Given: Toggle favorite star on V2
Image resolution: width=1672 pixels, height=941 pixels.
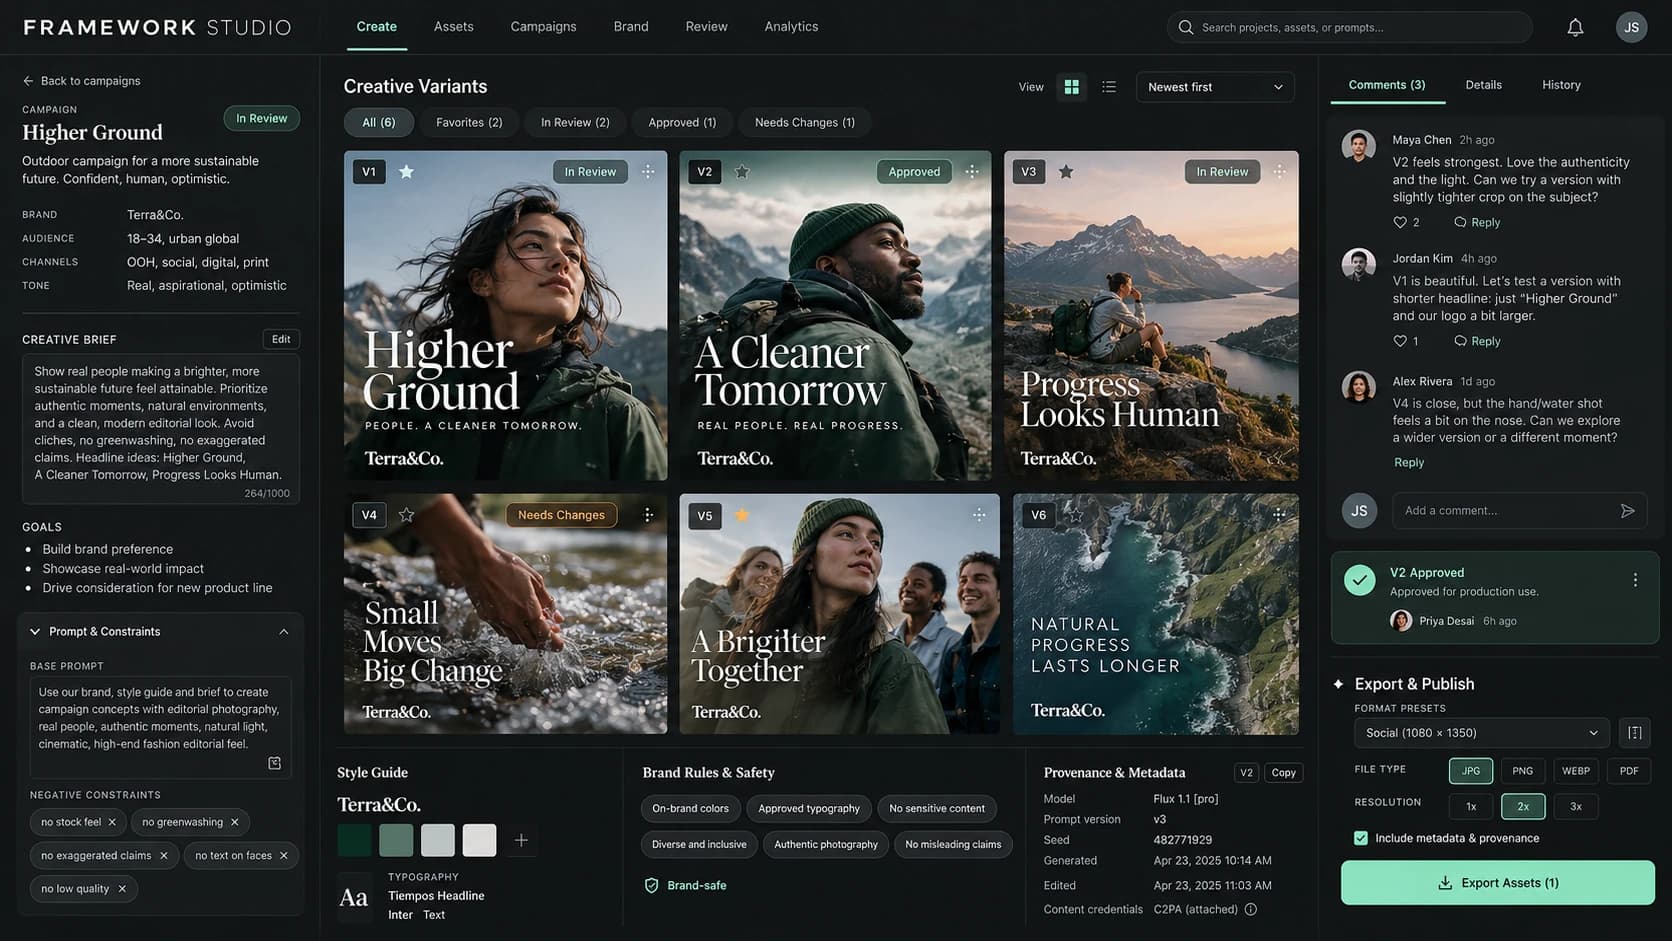Looking at the screenshot, I should point(742,172).
